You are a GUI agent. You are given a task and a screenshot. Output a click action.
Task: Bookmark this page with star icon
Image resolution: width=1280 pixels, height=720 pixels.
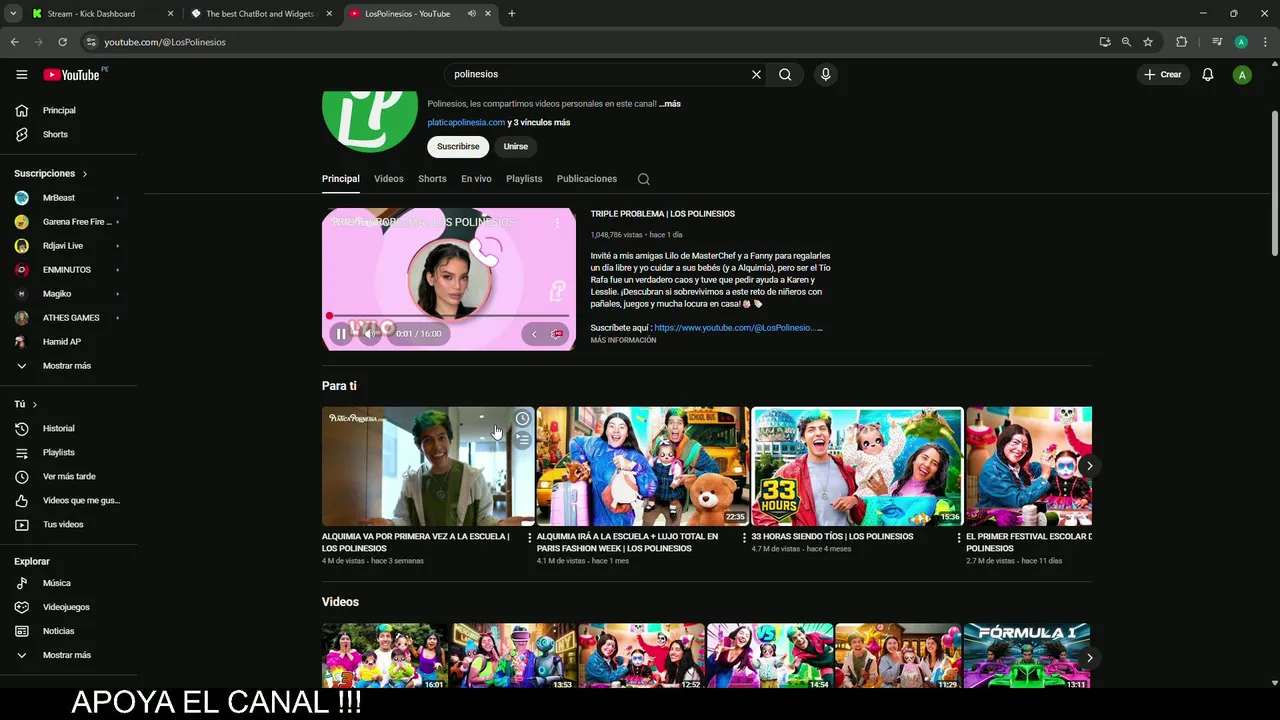[1148, 42]
